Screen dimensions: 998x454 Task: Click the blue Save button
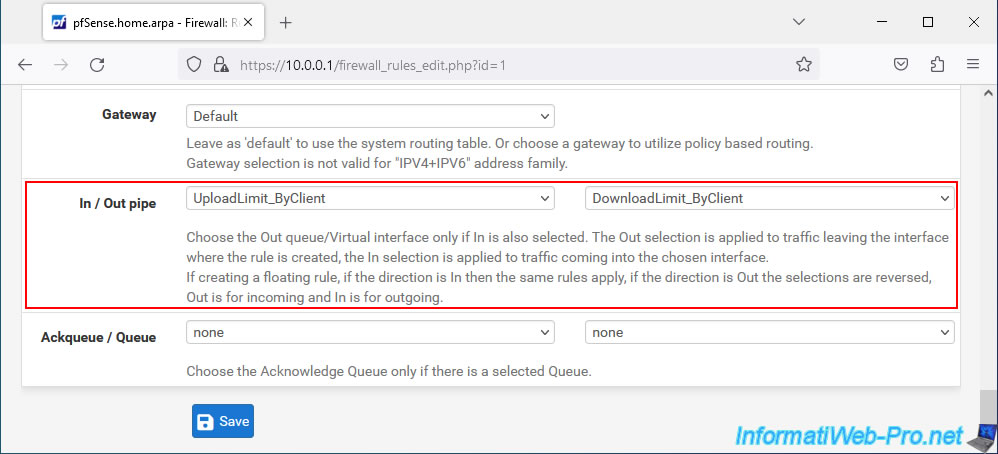point(223,421)
